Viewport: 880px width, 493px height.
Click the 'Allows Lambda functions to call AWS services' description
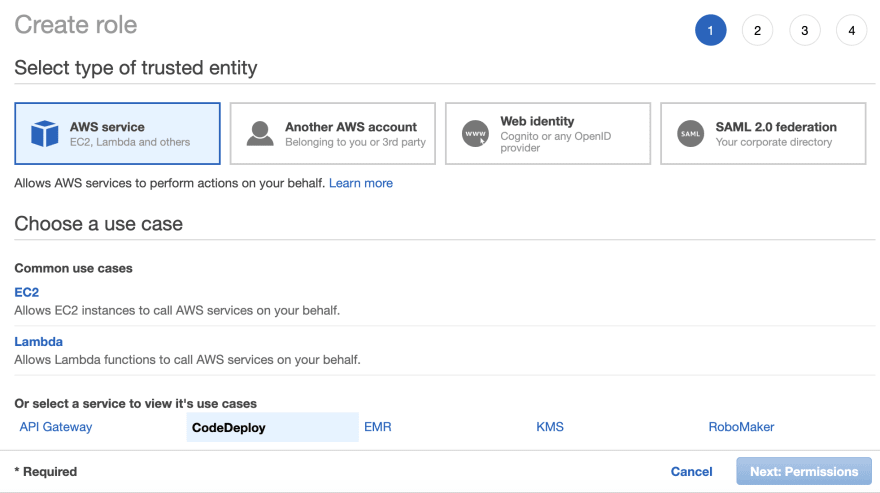[187, 360]
